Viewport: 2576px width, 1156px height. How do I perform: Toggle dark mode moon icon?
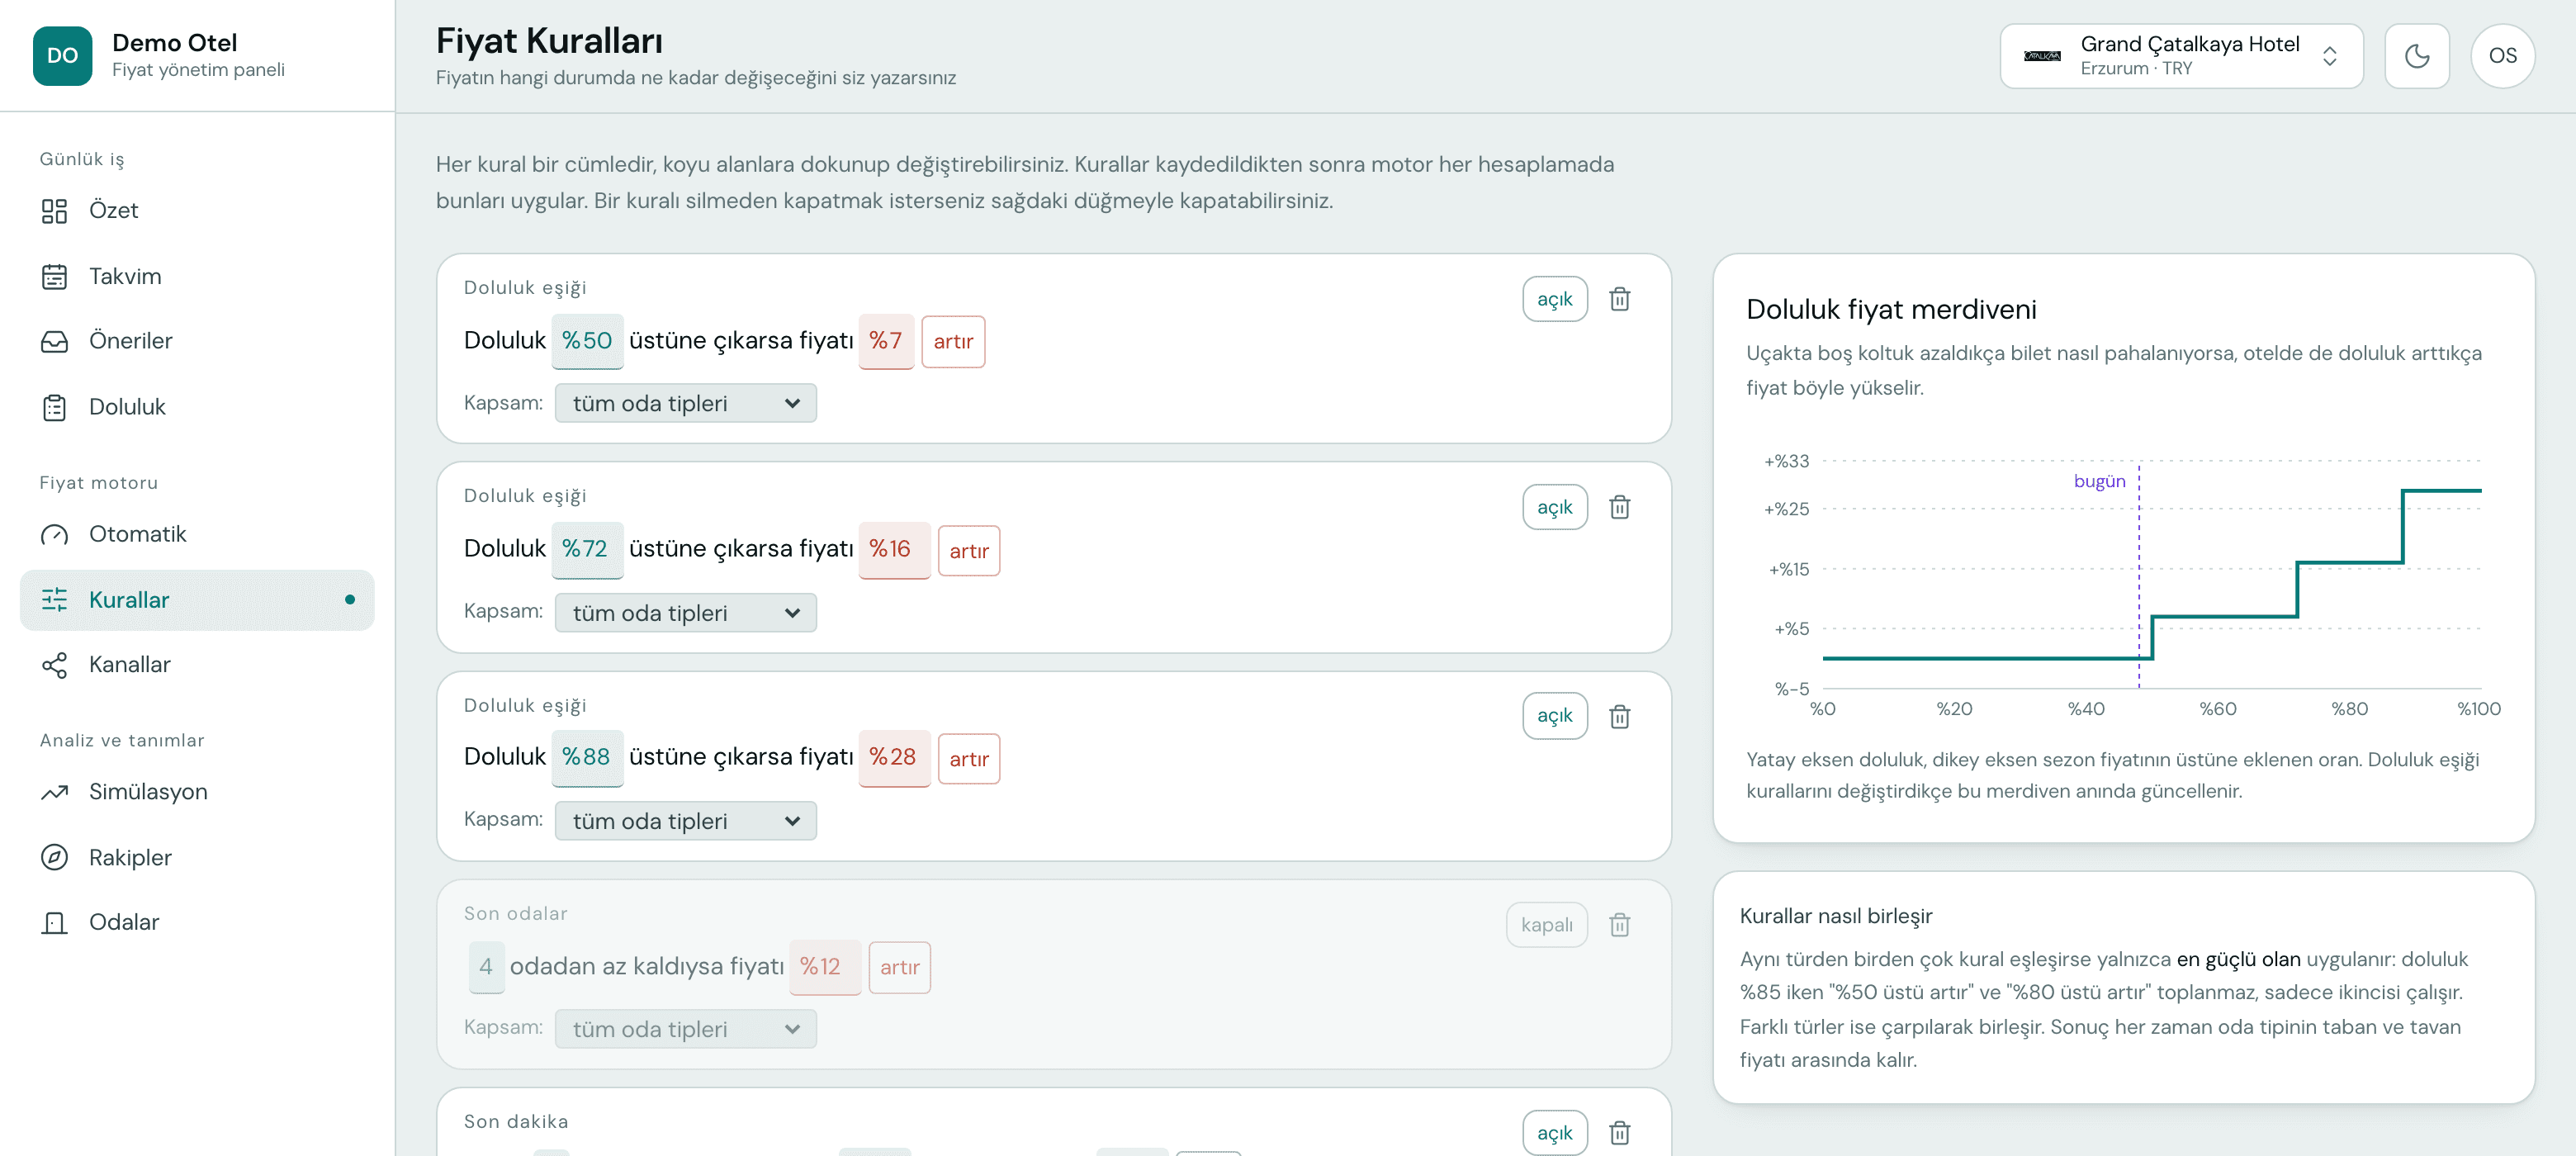(x=2416, y=56)
